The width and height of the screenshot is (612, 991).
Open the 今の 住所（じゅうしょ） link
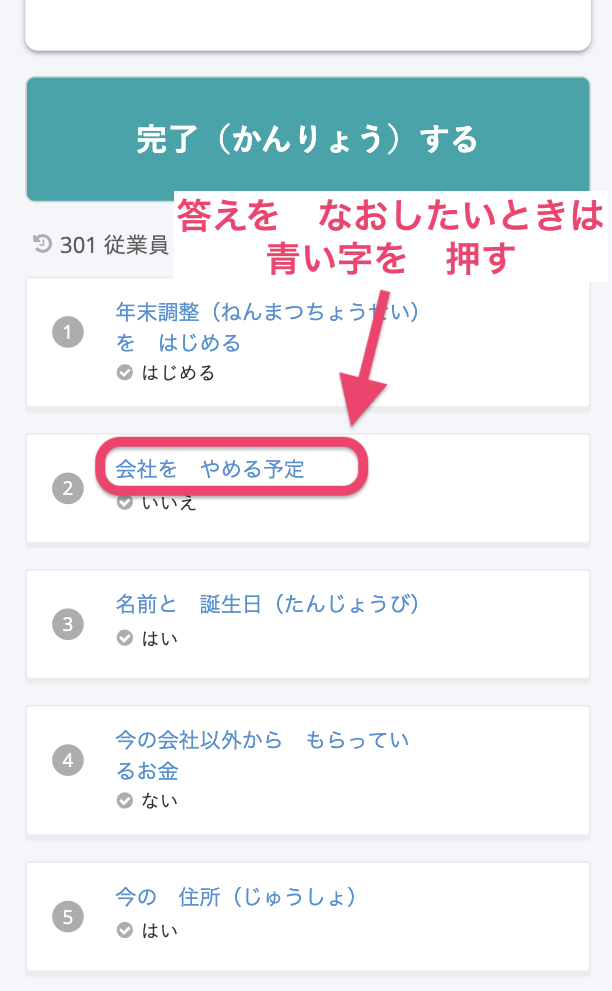236,897
